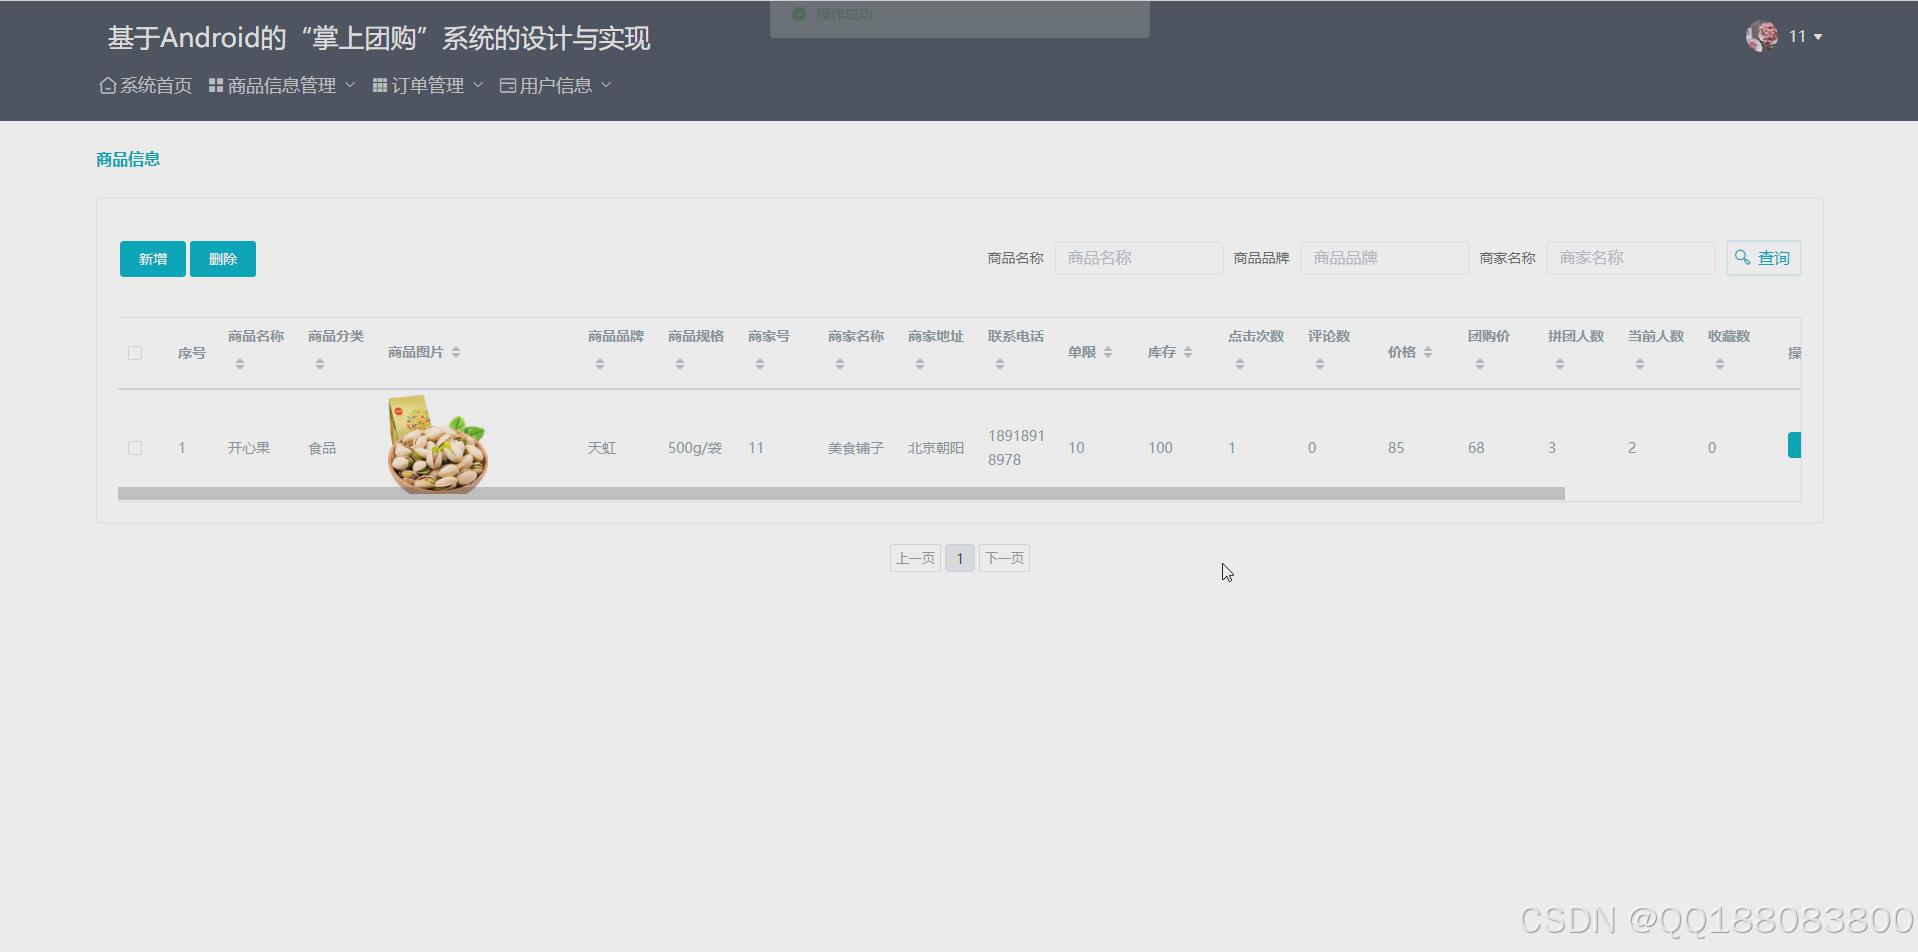Check the checkbox on the 开心果 row
The image size is (1918, 952).
click(x=135, y=447)
